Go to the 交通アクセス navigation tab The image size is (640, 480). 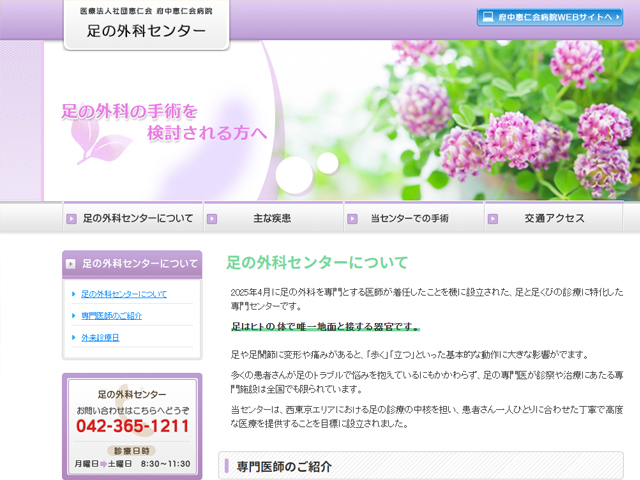pos(554,218)
